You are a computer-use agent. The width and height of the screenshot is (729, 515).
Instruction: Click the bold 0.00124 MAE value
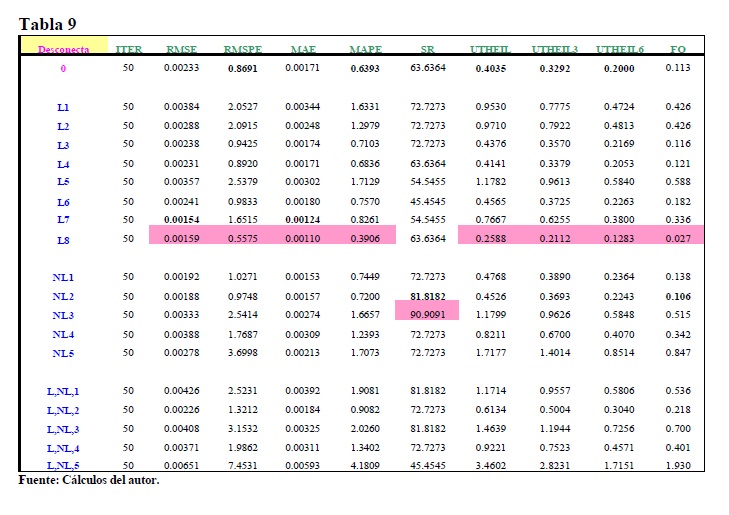(302, 219)
